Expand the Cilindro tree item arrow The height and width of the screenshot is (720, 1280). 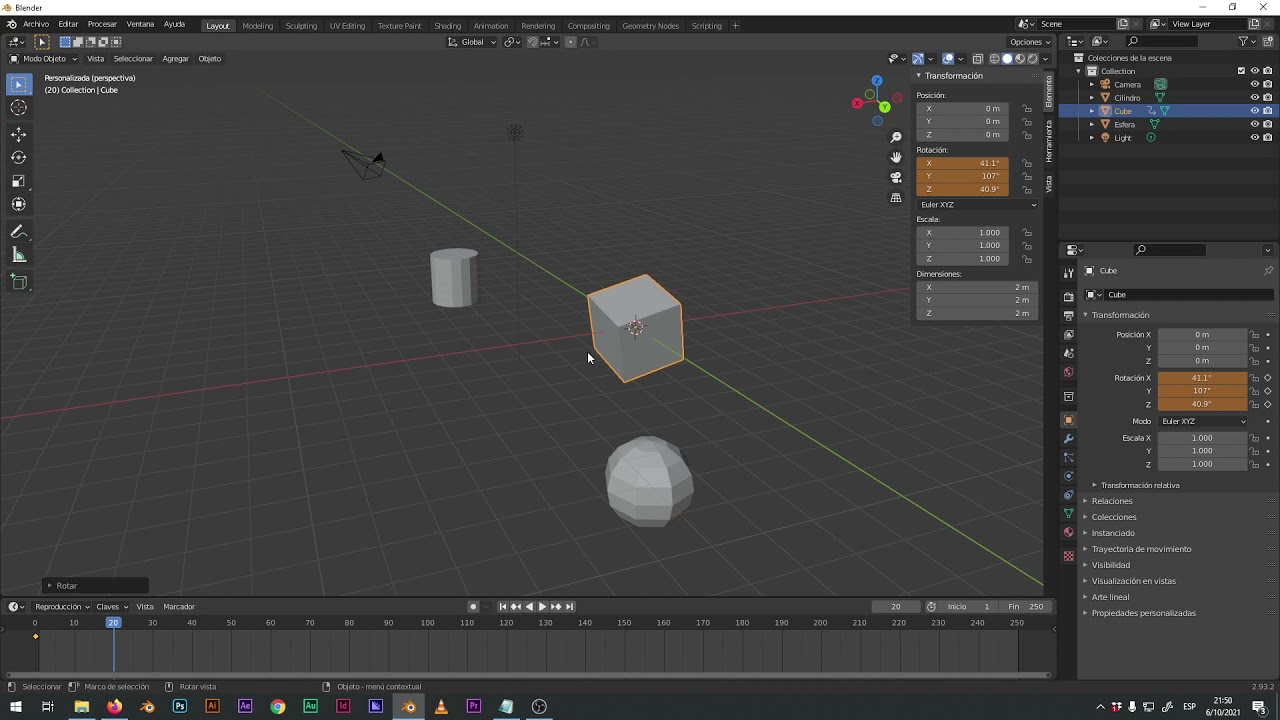tap(1092, 98)
